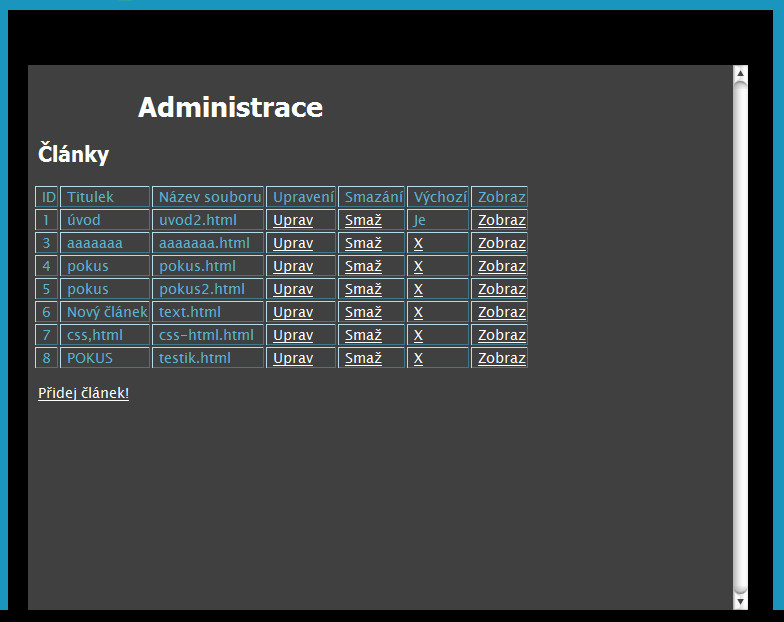Viewport: 784px width, 622px height.
Task: Click the aaaaaaa.html filename cell
Action: [x=208, y=243]
